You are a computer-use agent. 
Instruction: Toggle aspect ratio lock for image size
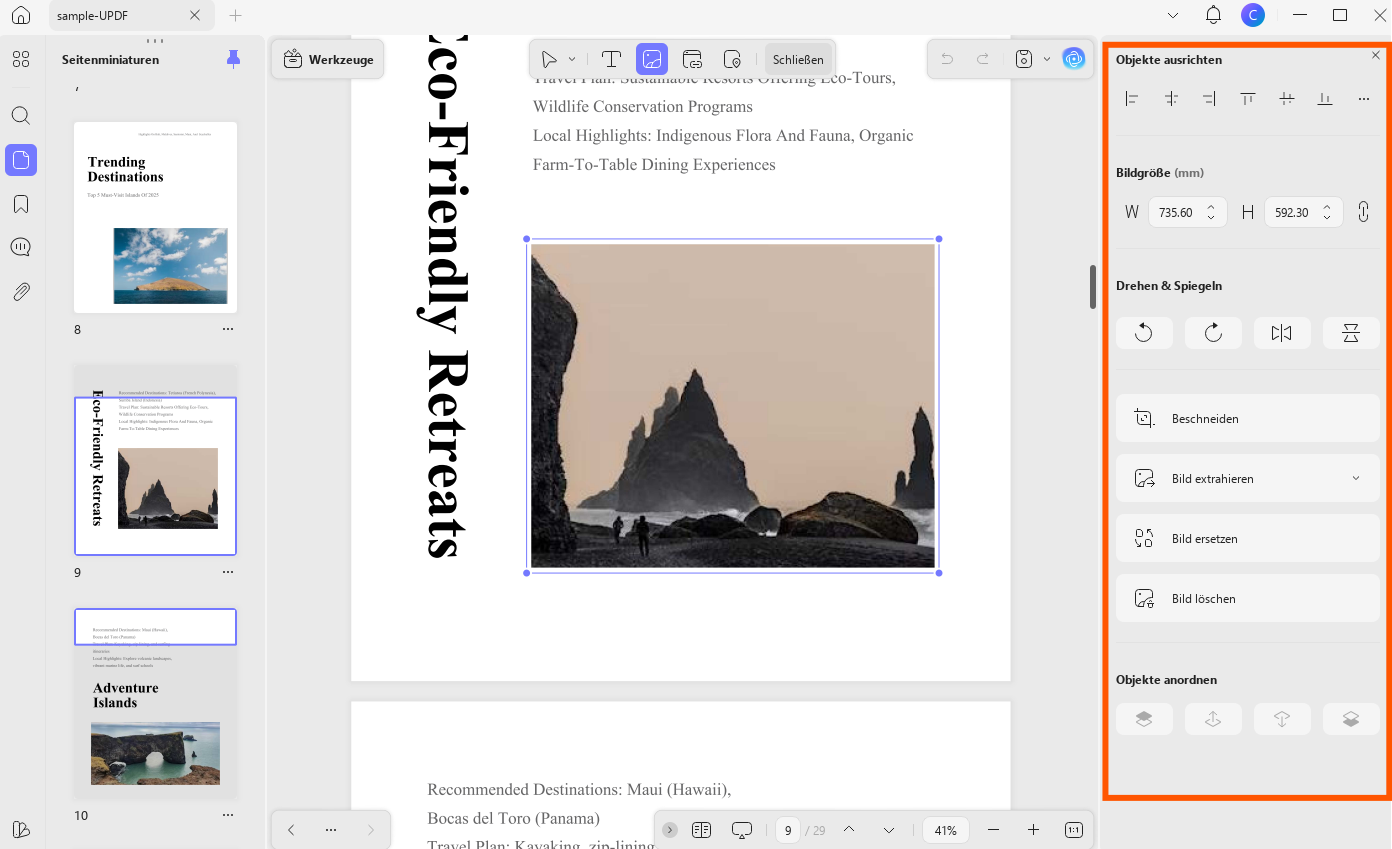(x=1363, y=212)
